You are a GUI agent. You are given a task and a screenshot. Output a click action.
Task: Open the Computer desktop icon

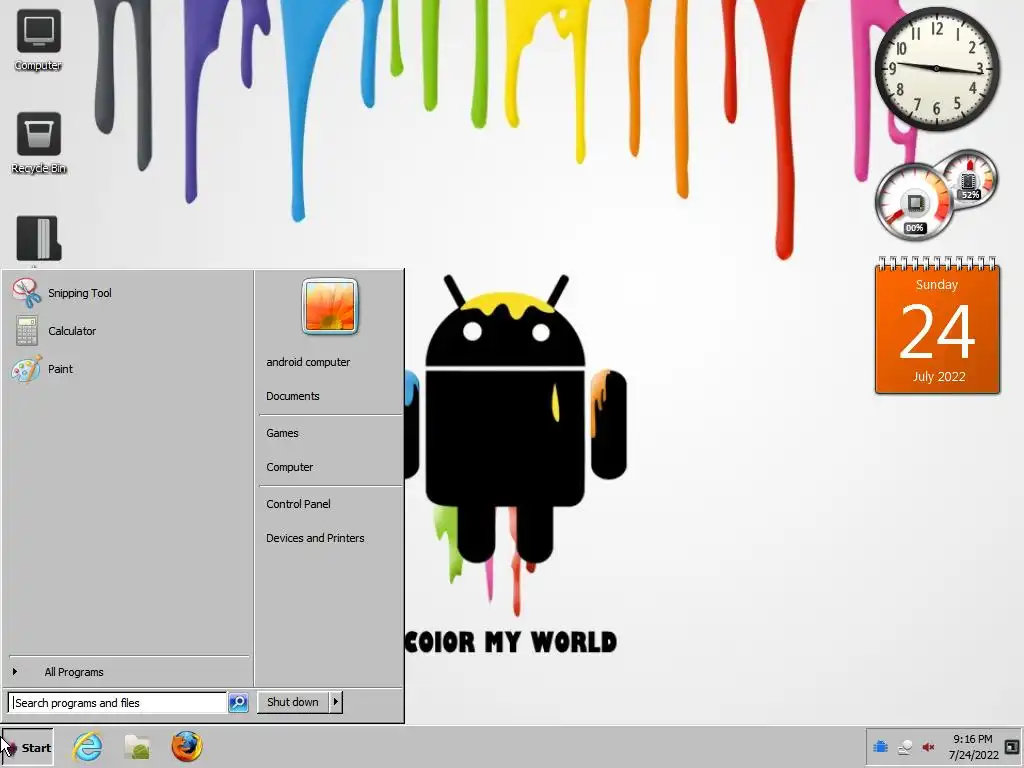pos(38,39)
